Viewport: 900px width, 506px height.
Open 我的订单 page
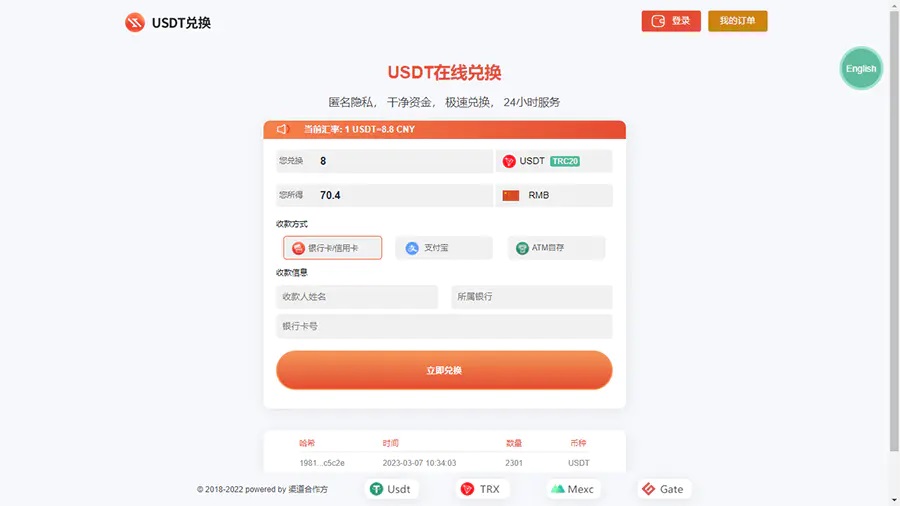[738, 21]
